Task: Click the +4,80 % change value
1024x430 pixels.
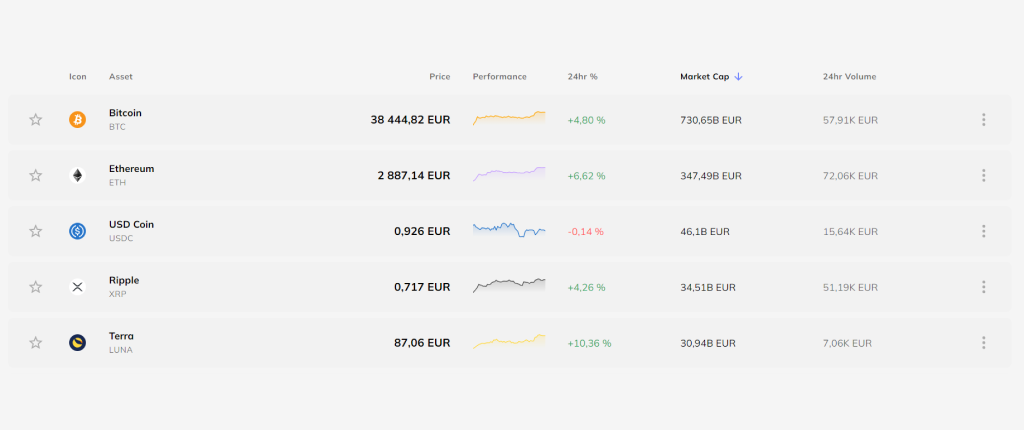Action: click(586, 120)
